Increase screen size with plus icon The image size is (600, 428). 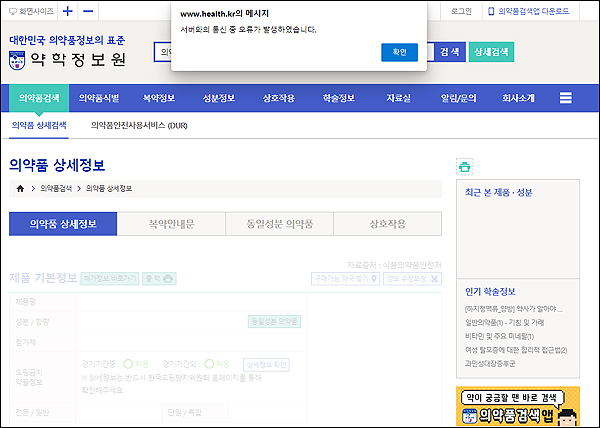[x=68, y=11]
